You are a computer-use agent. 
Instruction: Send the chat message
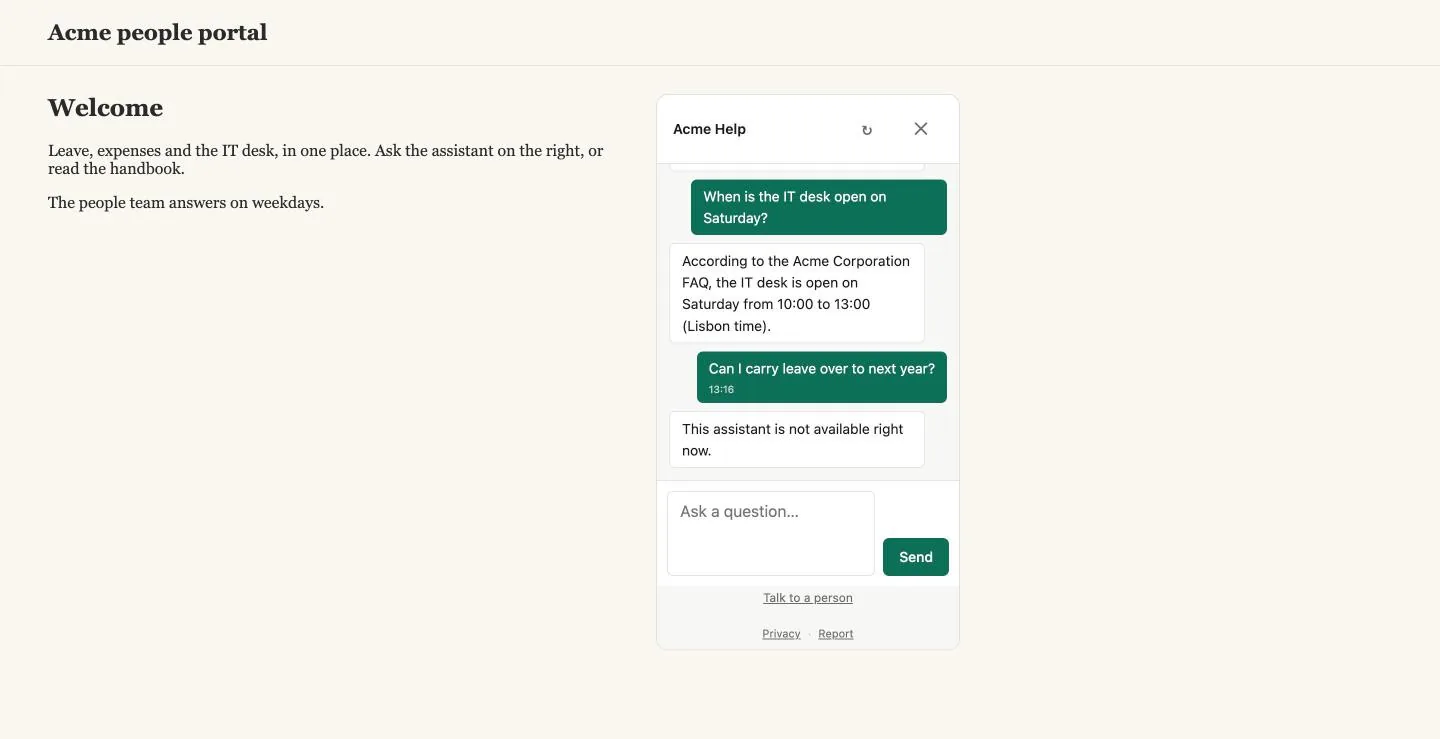tap(915, 557)
